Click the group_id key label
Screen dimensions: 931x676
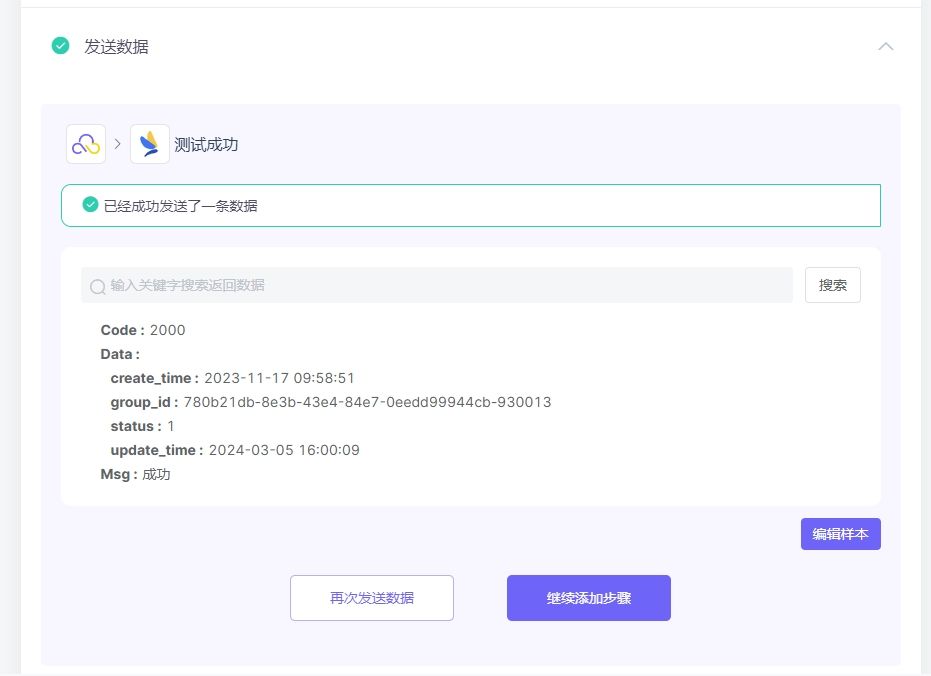tap(144, 402)
